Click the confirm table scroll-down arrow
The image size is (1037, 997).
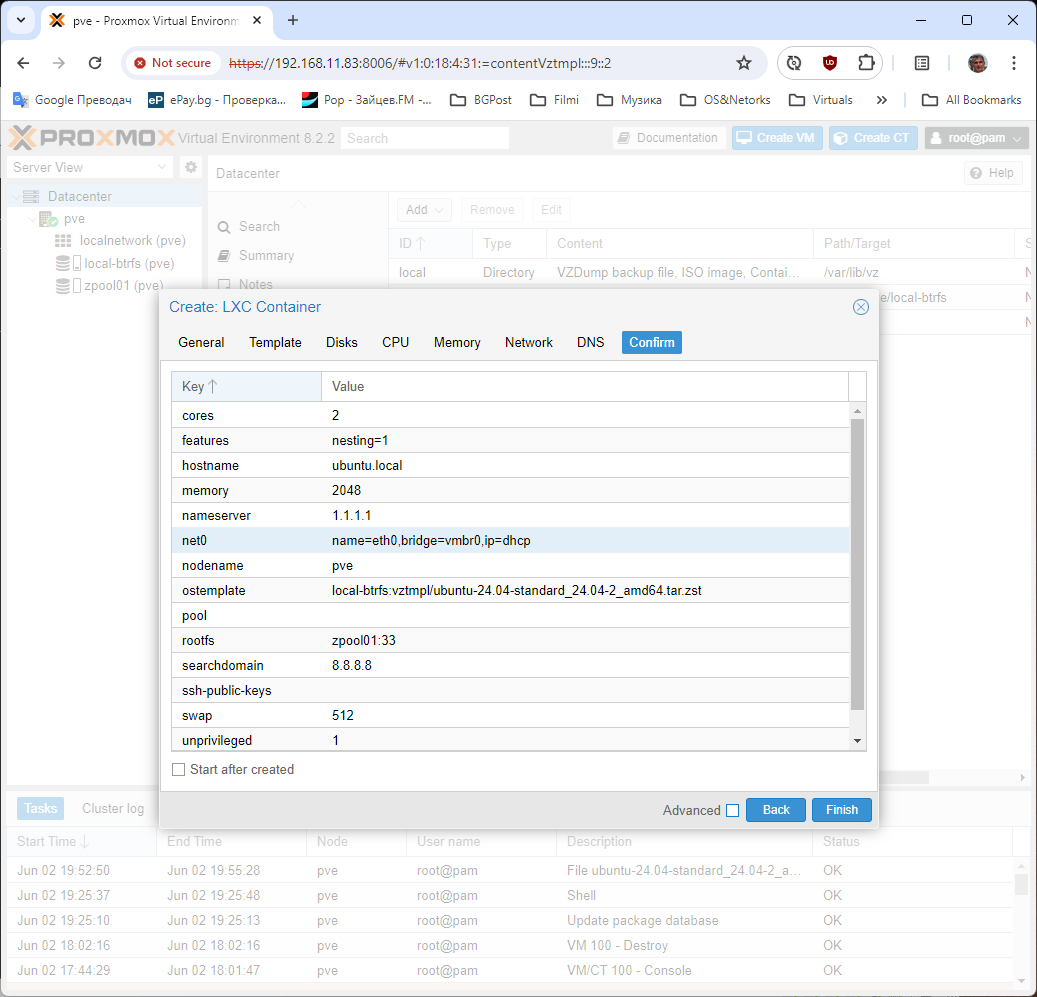pyautogui.click(x=858, y=741)
